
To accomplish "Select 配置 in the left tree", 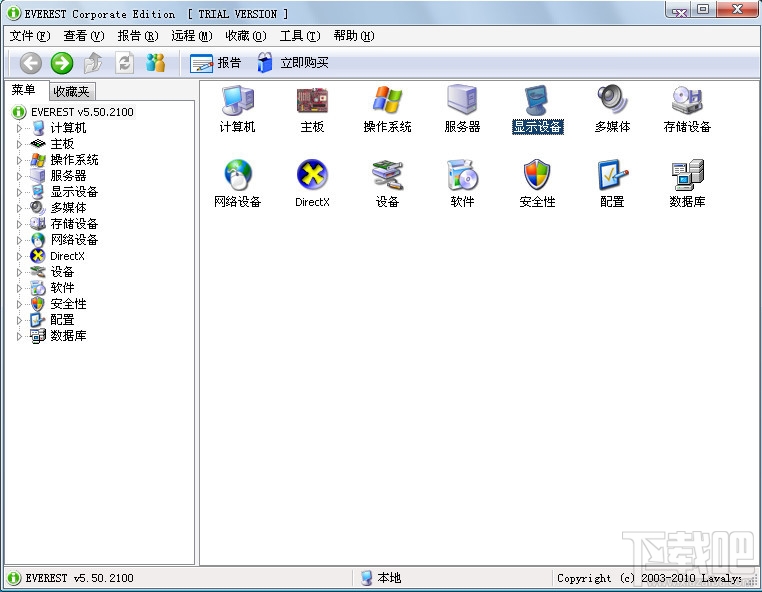I will coord(62,321).
